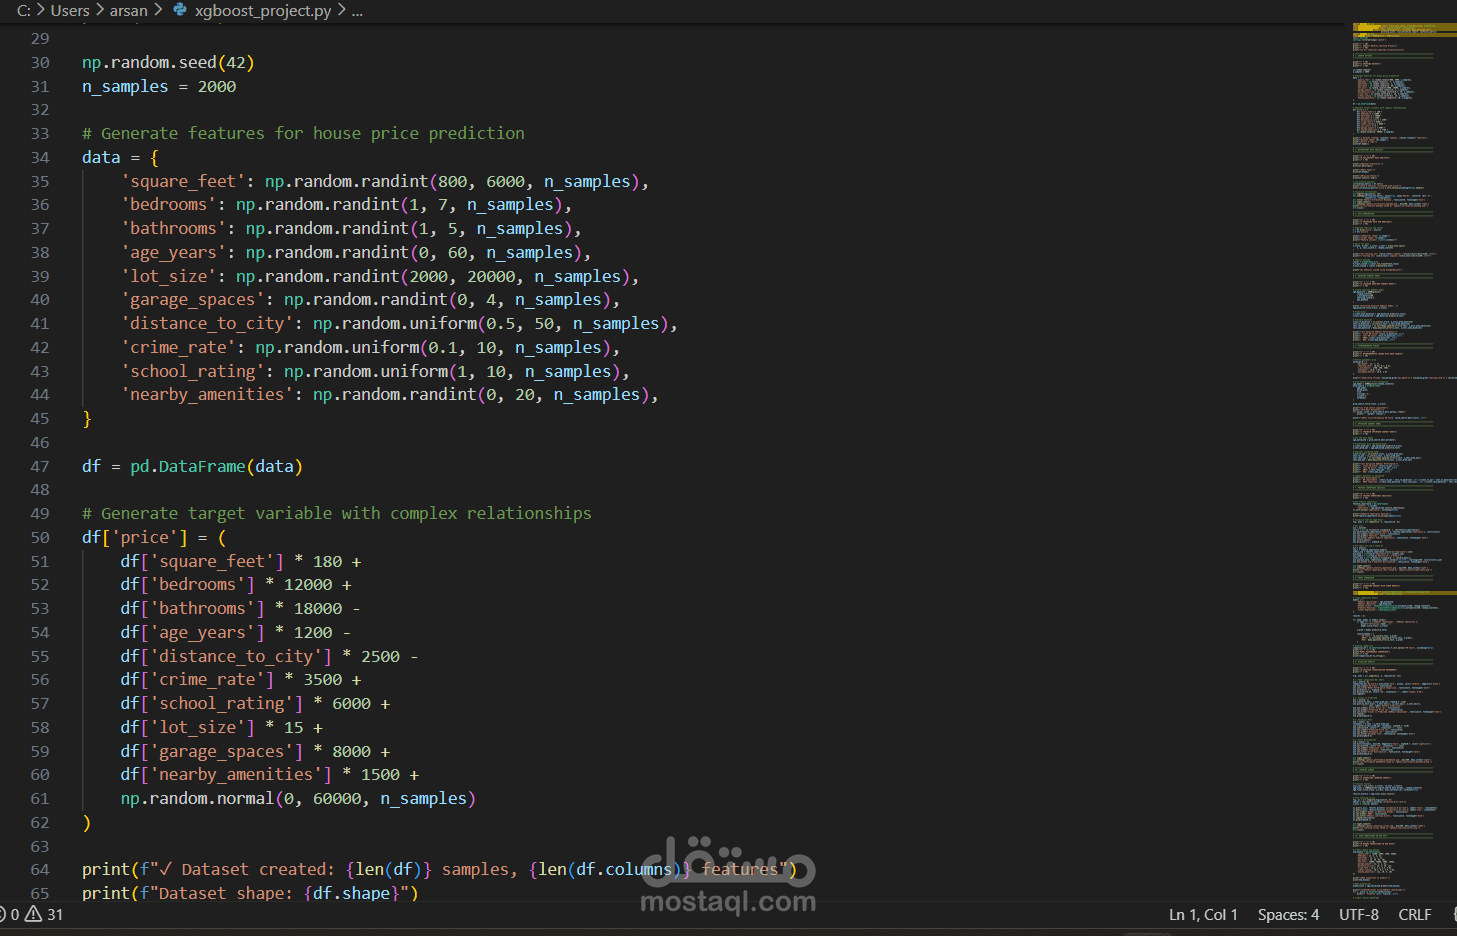Open the breadcrumb ellipsis symbol picker
The image size is (1457, 936).
tap(357, 10)
